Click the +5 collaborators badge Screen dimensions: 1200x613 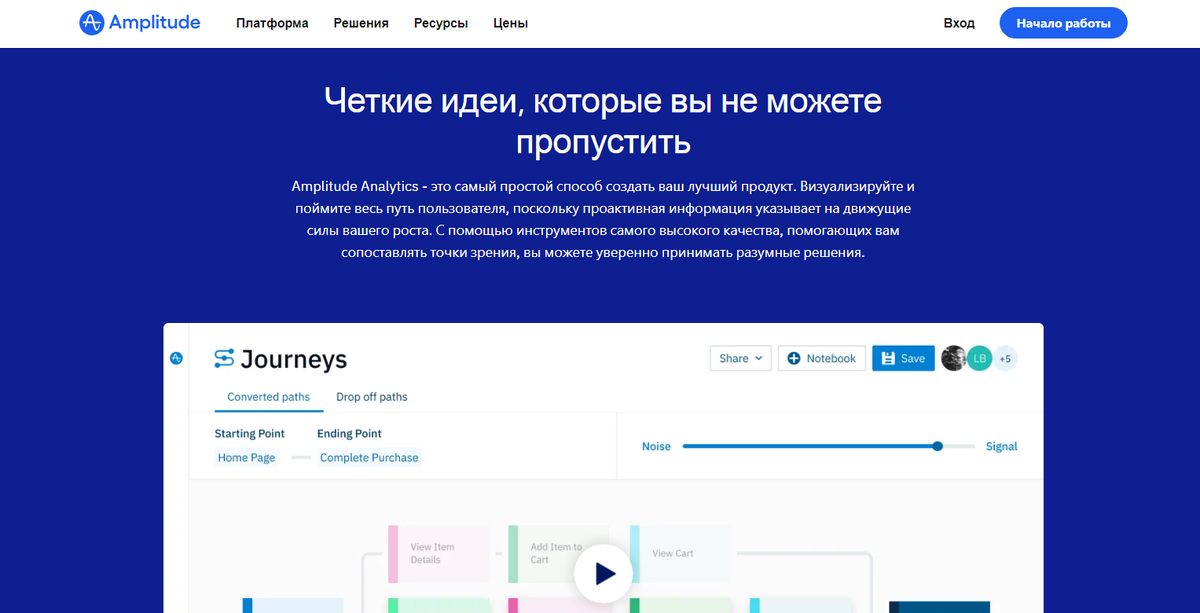click(x=1005, y=358)
